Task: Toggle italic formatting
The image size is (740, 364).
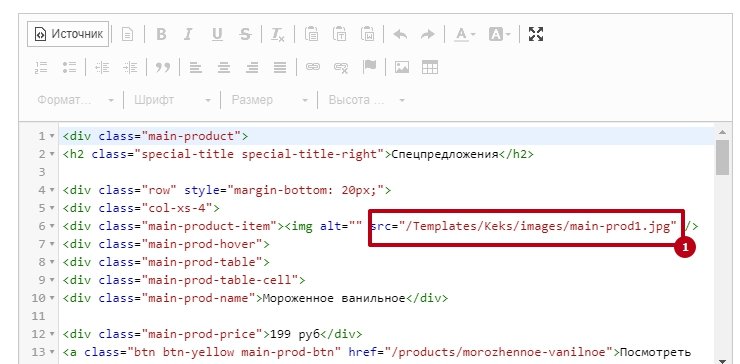Action: 188,34
